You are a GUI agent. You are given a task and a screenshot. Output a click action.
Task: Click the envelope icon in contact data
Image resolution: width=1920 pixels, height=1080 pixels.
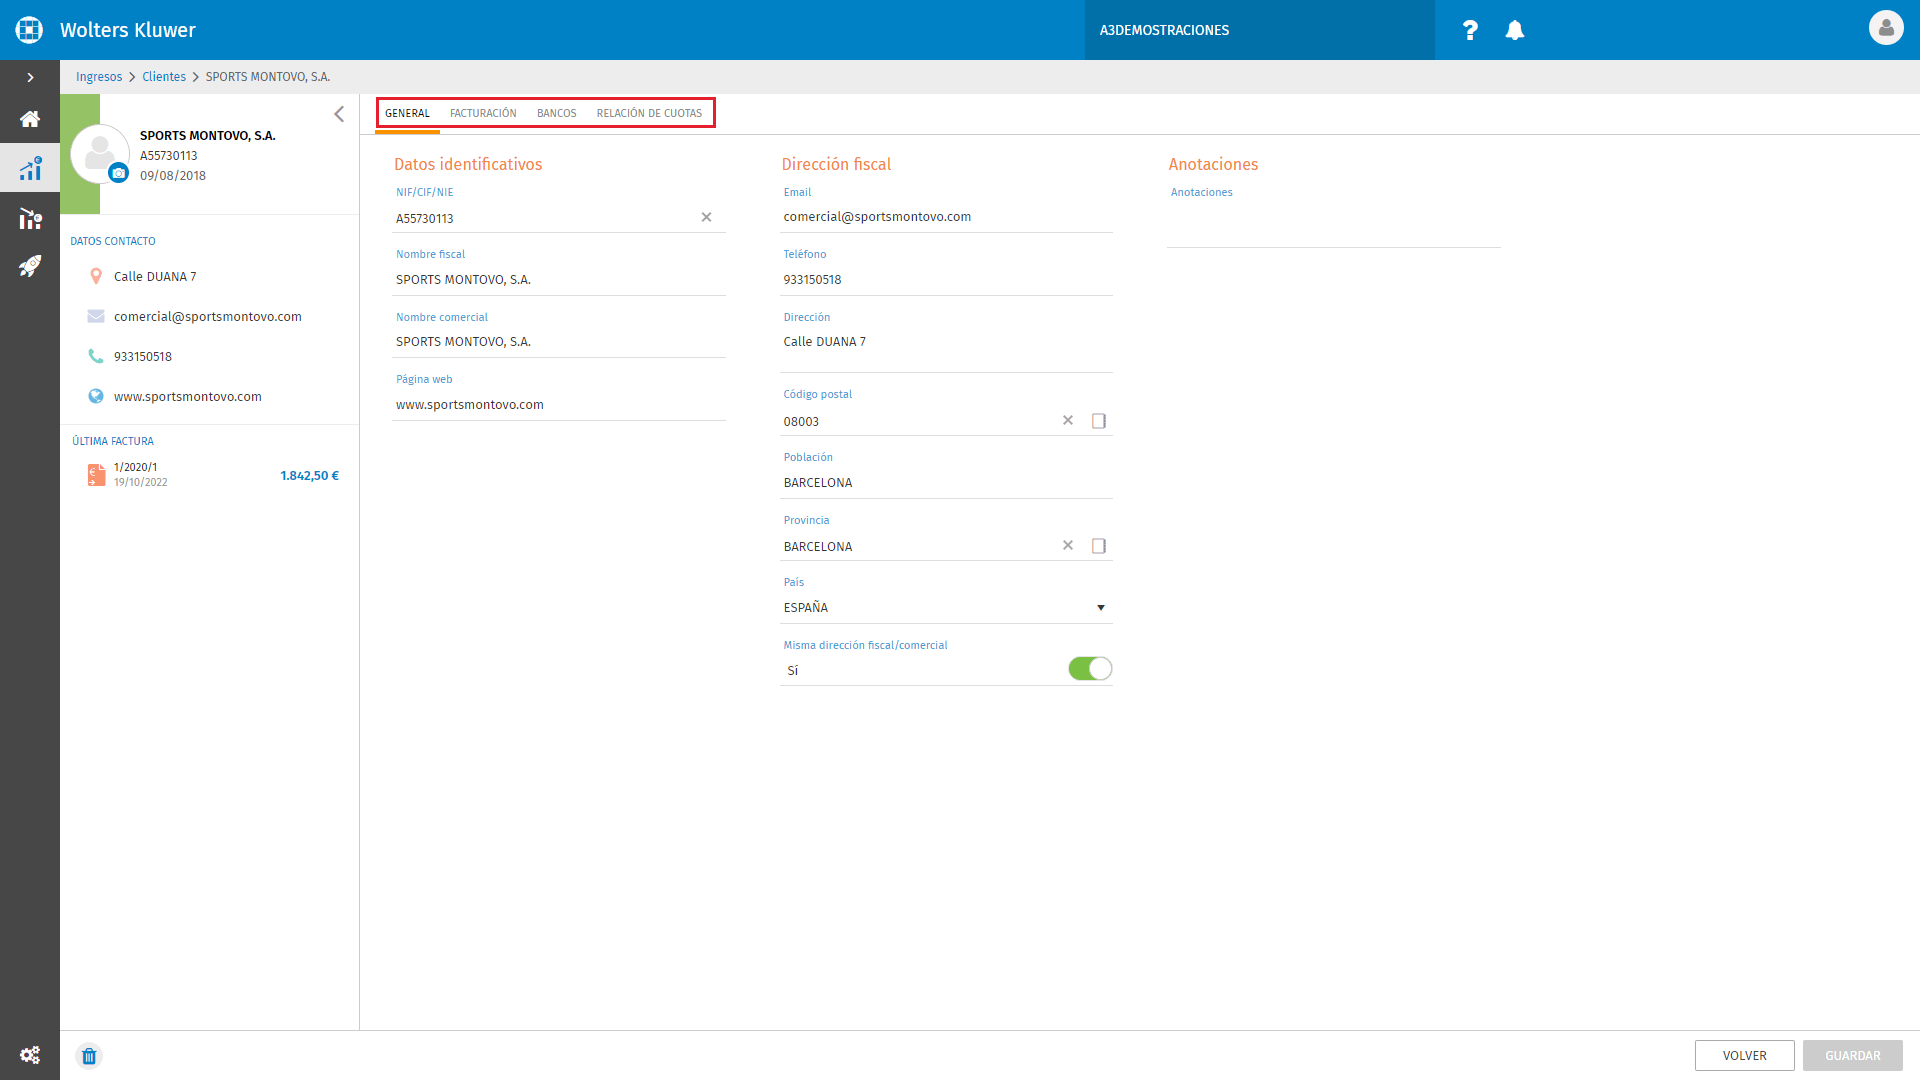point(96,316)
